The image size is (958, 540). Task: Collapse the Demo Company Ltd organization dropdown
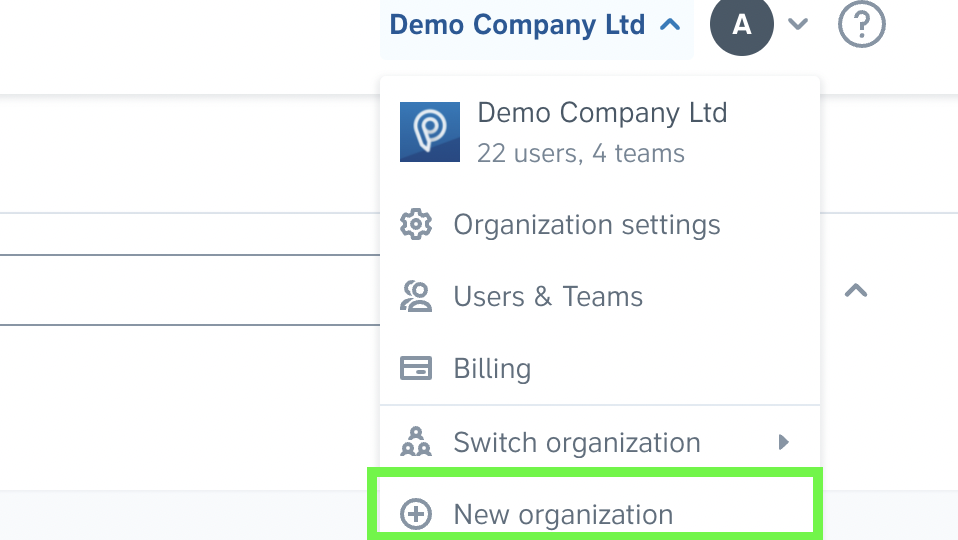(x=670, y=24)
